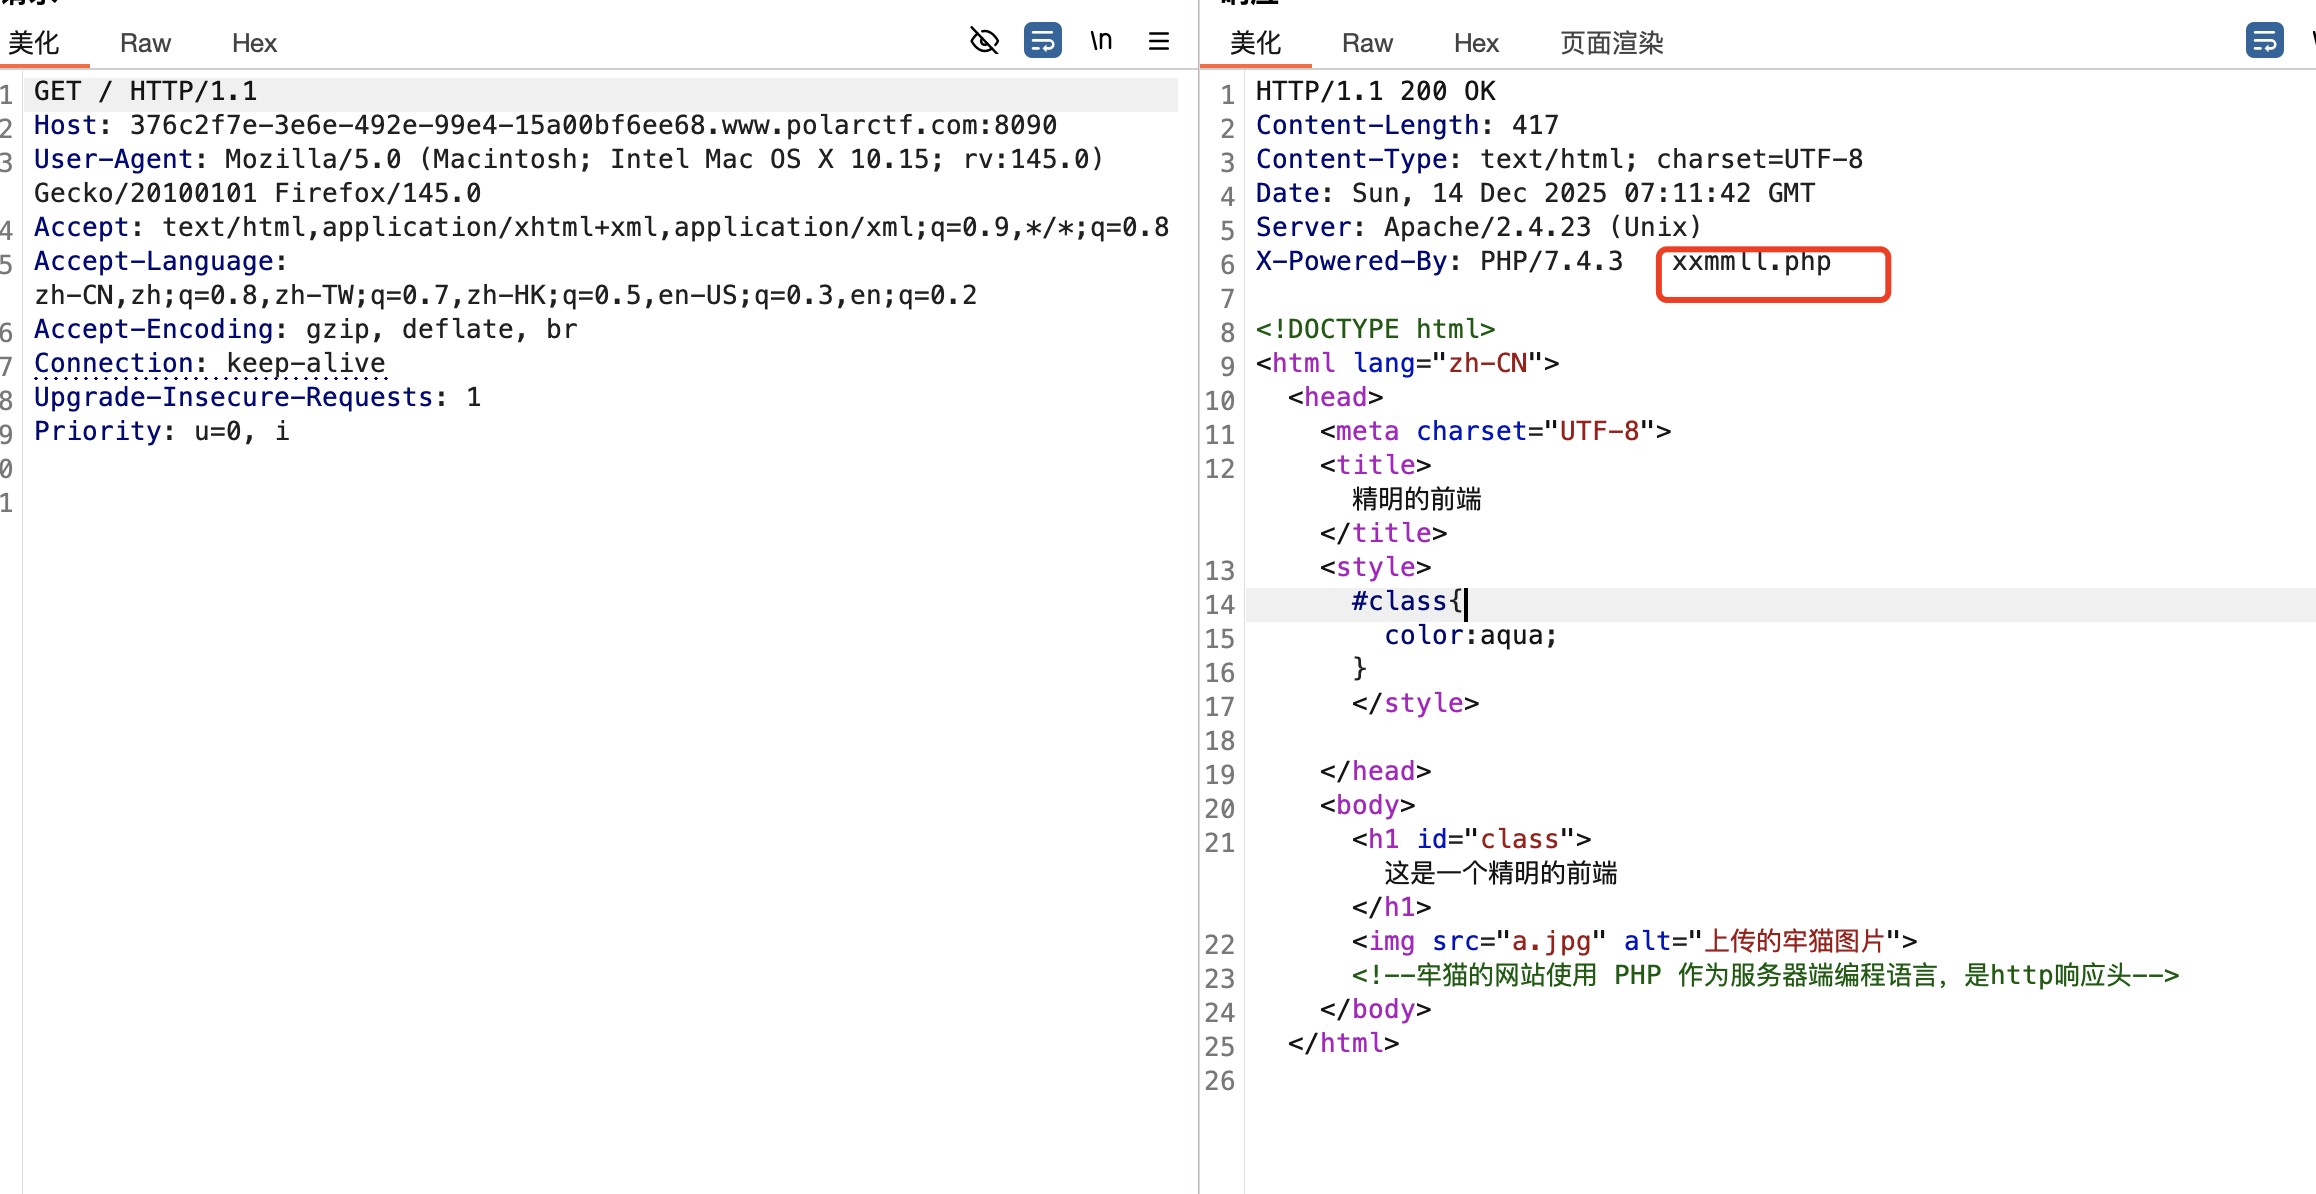The image size is (2316, 1194).
Task: Switch response view to Hex tab
Action: [x=1476, y=43]
